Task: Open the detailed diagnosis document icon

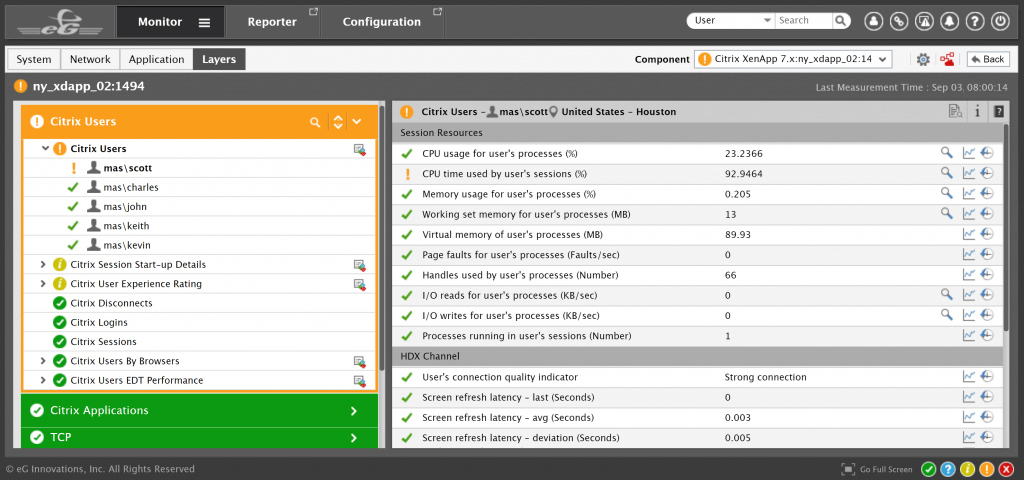Action: coord(955,112)
